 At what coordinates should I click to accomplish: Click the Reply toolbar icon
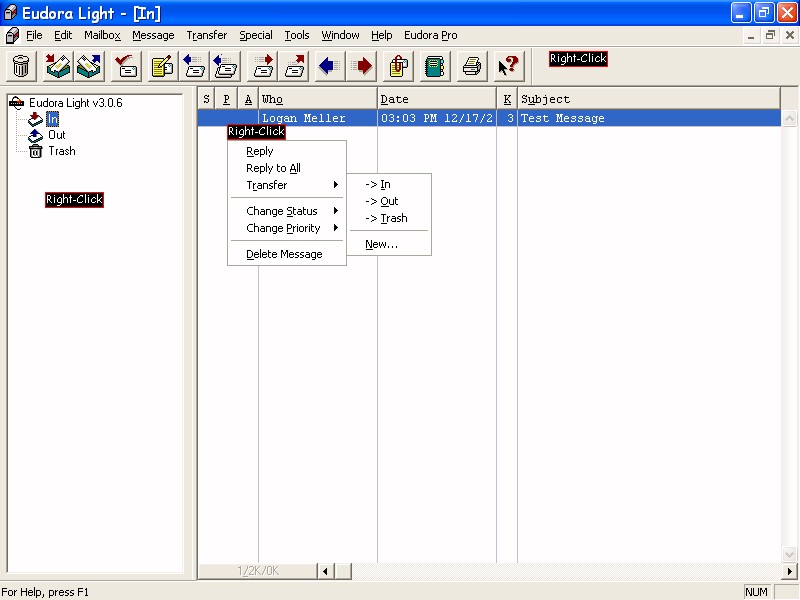click(193, 66)
